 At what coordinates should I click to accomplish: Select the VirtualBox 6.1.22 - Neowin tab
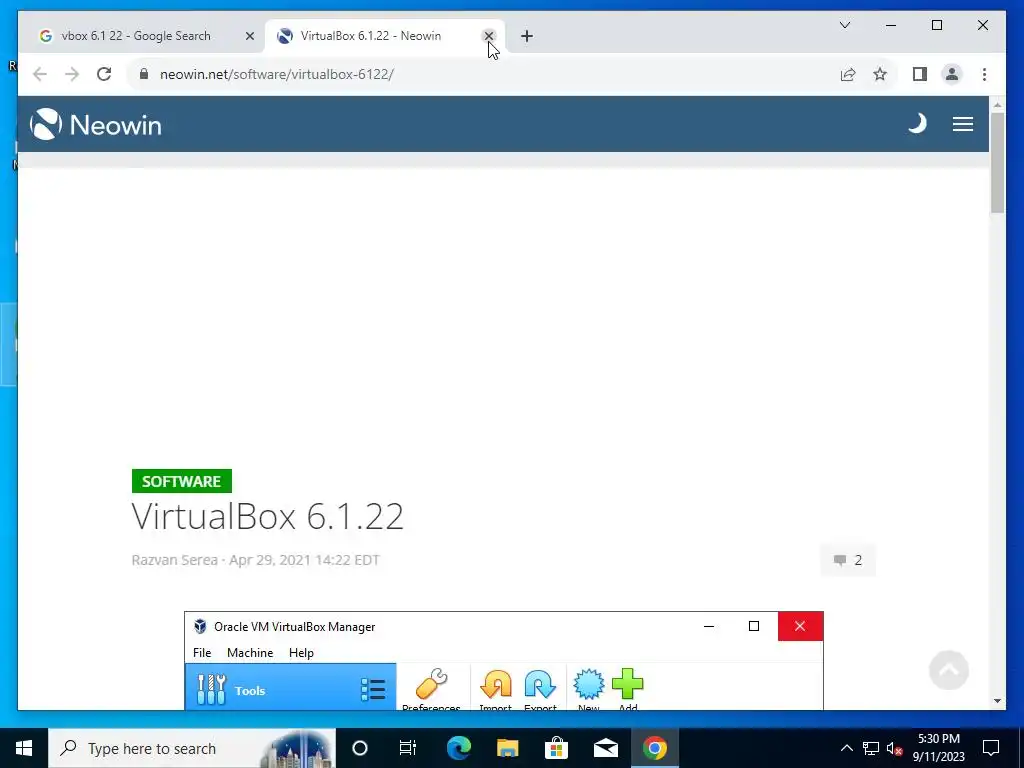(384, 36)
